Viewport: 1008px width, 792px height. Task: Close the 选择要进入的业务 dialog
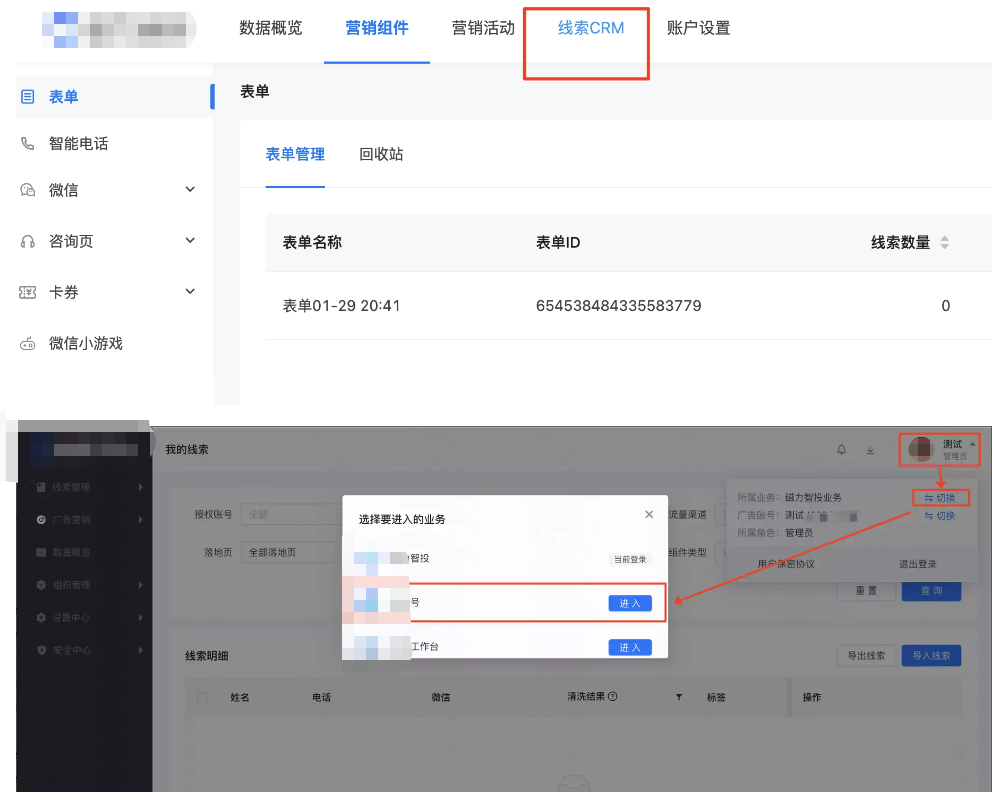pyautogui.click(x=649, y=514)
